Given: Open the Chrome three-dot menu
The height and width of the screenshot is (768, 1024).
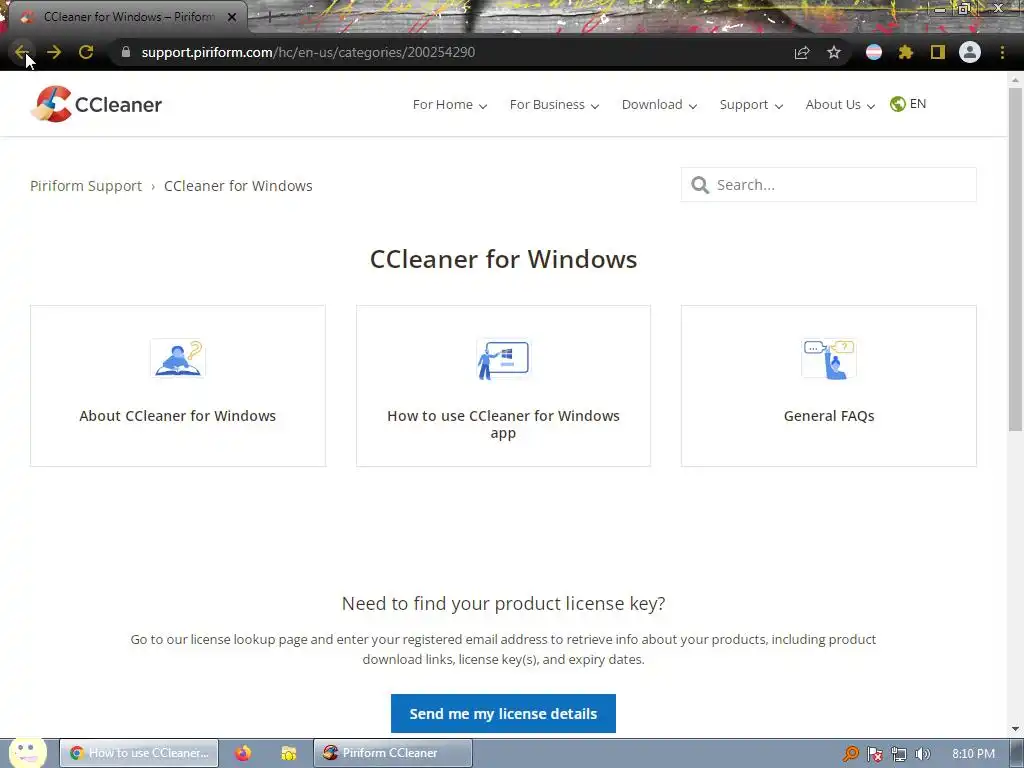Looking at the screenshot, I should 1002,52.
